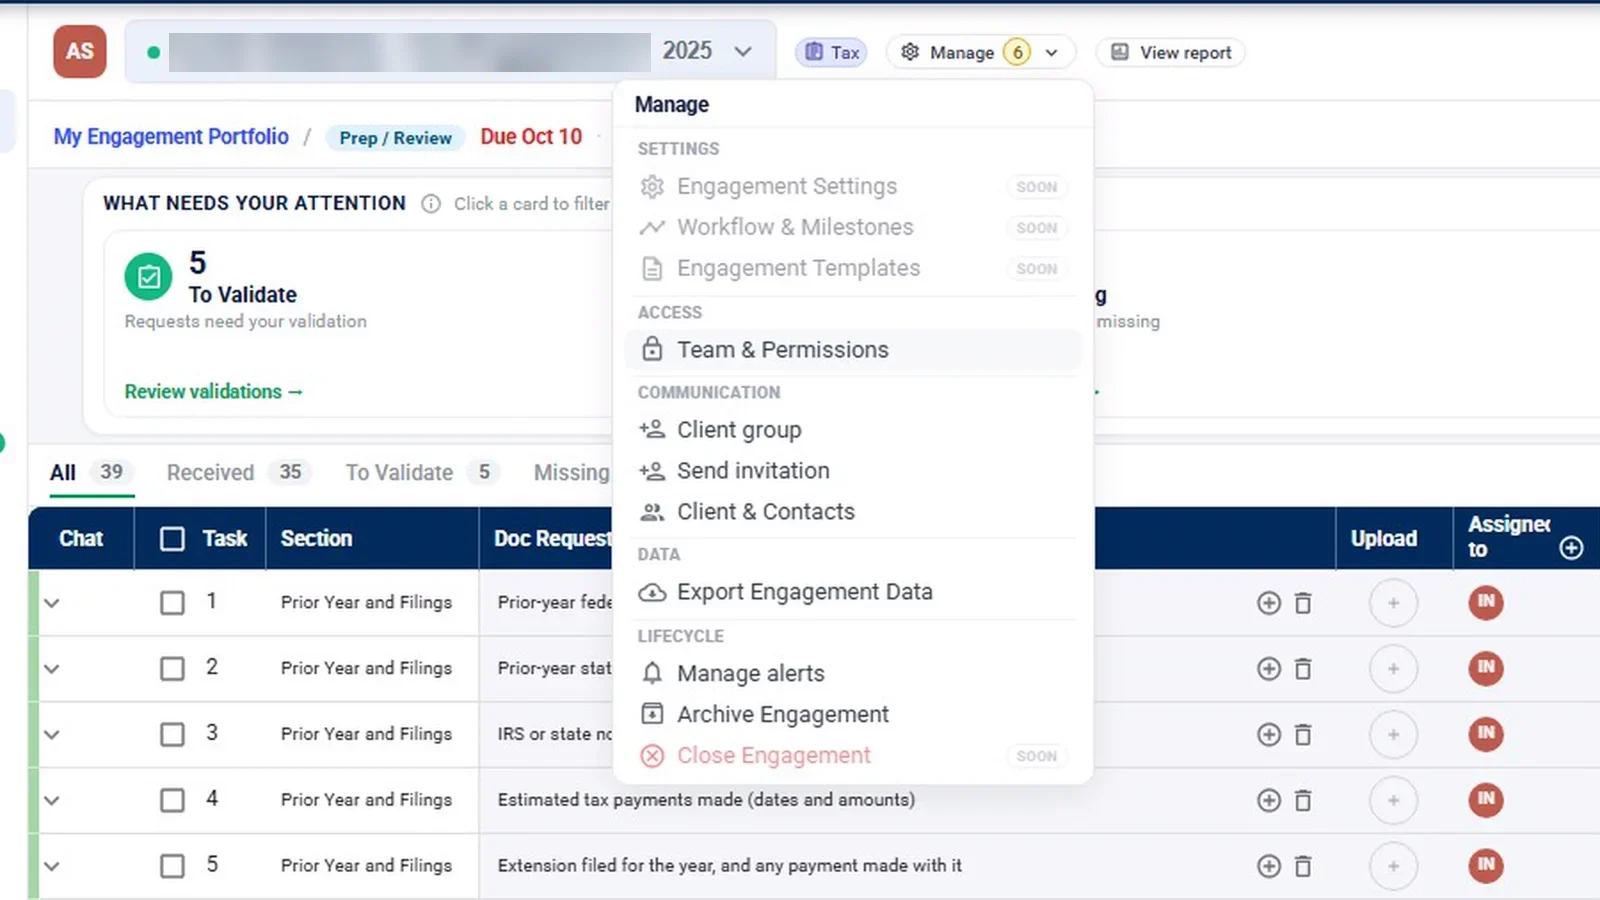Follow the Review validations link

click(213, 392)
